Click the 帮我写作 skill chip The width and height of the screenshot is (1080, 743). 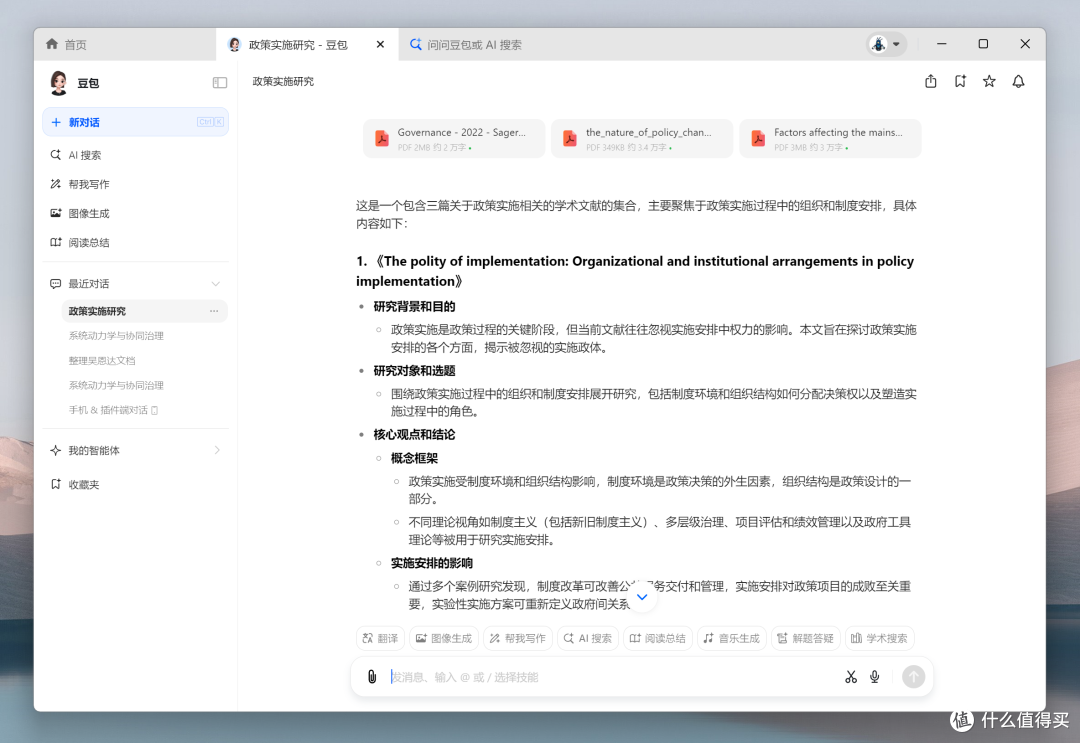pos(518,638)
